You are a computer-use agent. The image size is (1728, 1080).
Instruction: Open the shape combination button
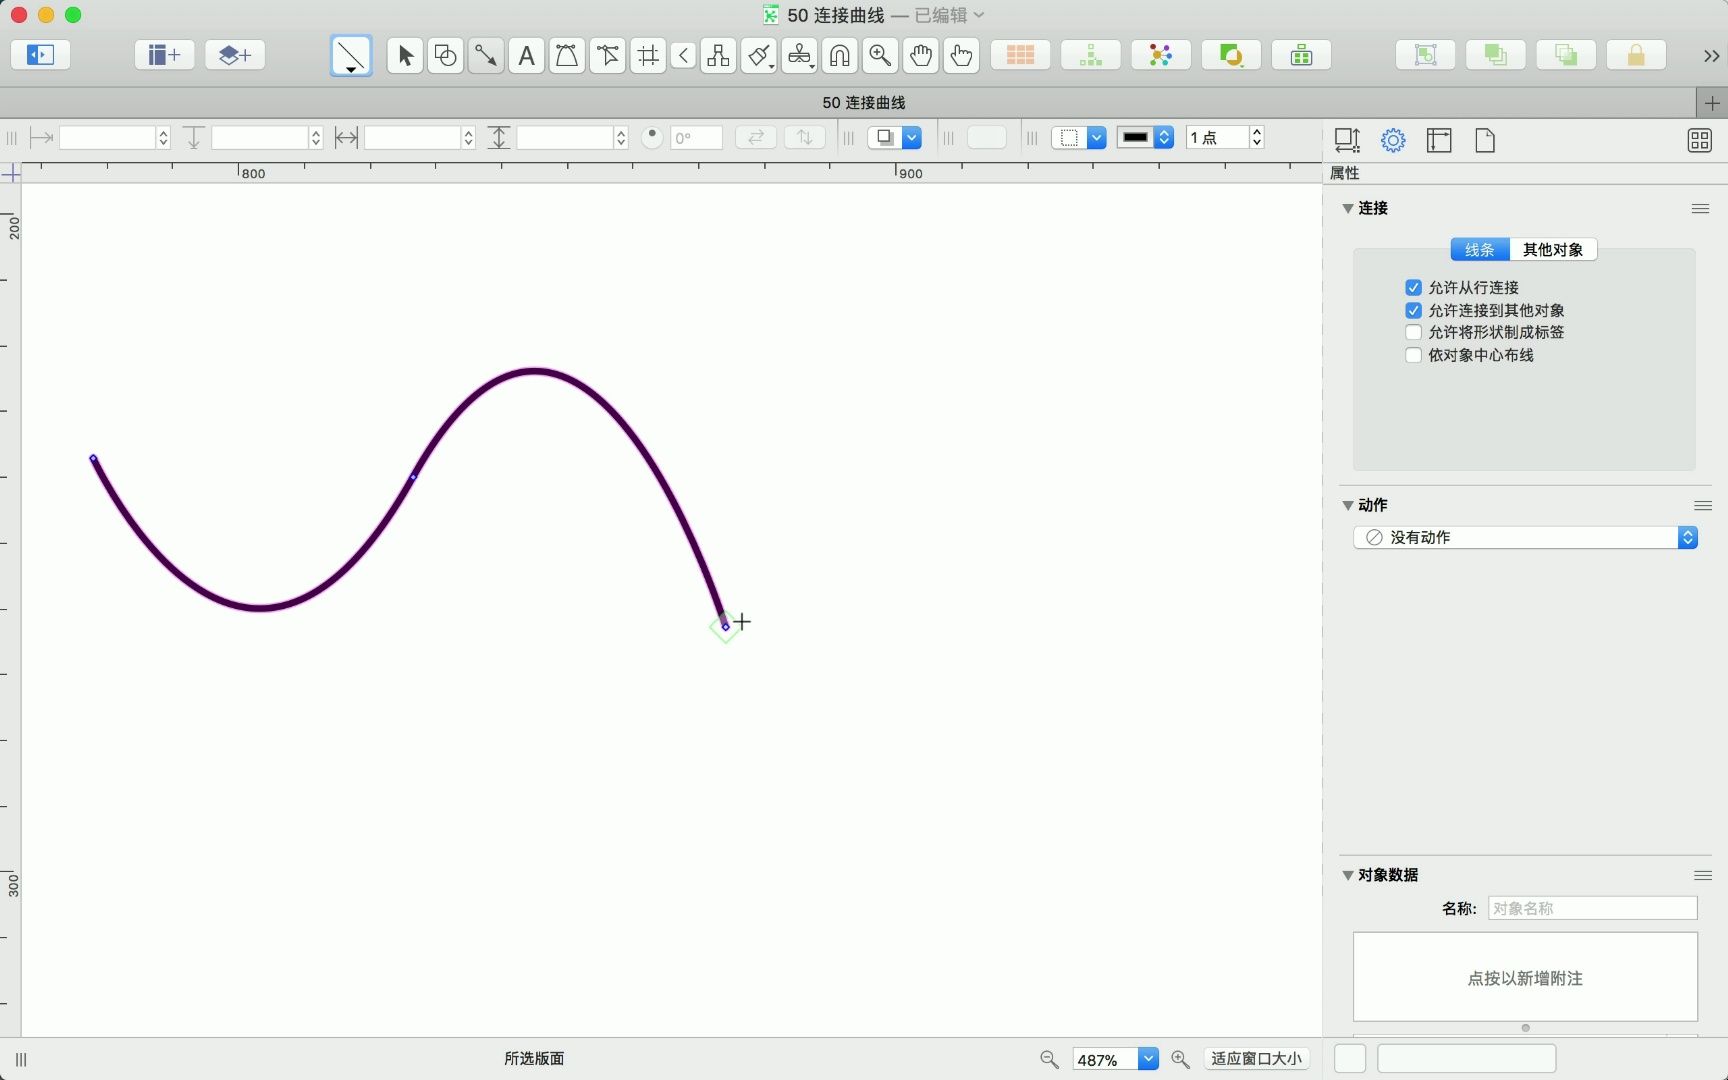(x=1231, y=55)
